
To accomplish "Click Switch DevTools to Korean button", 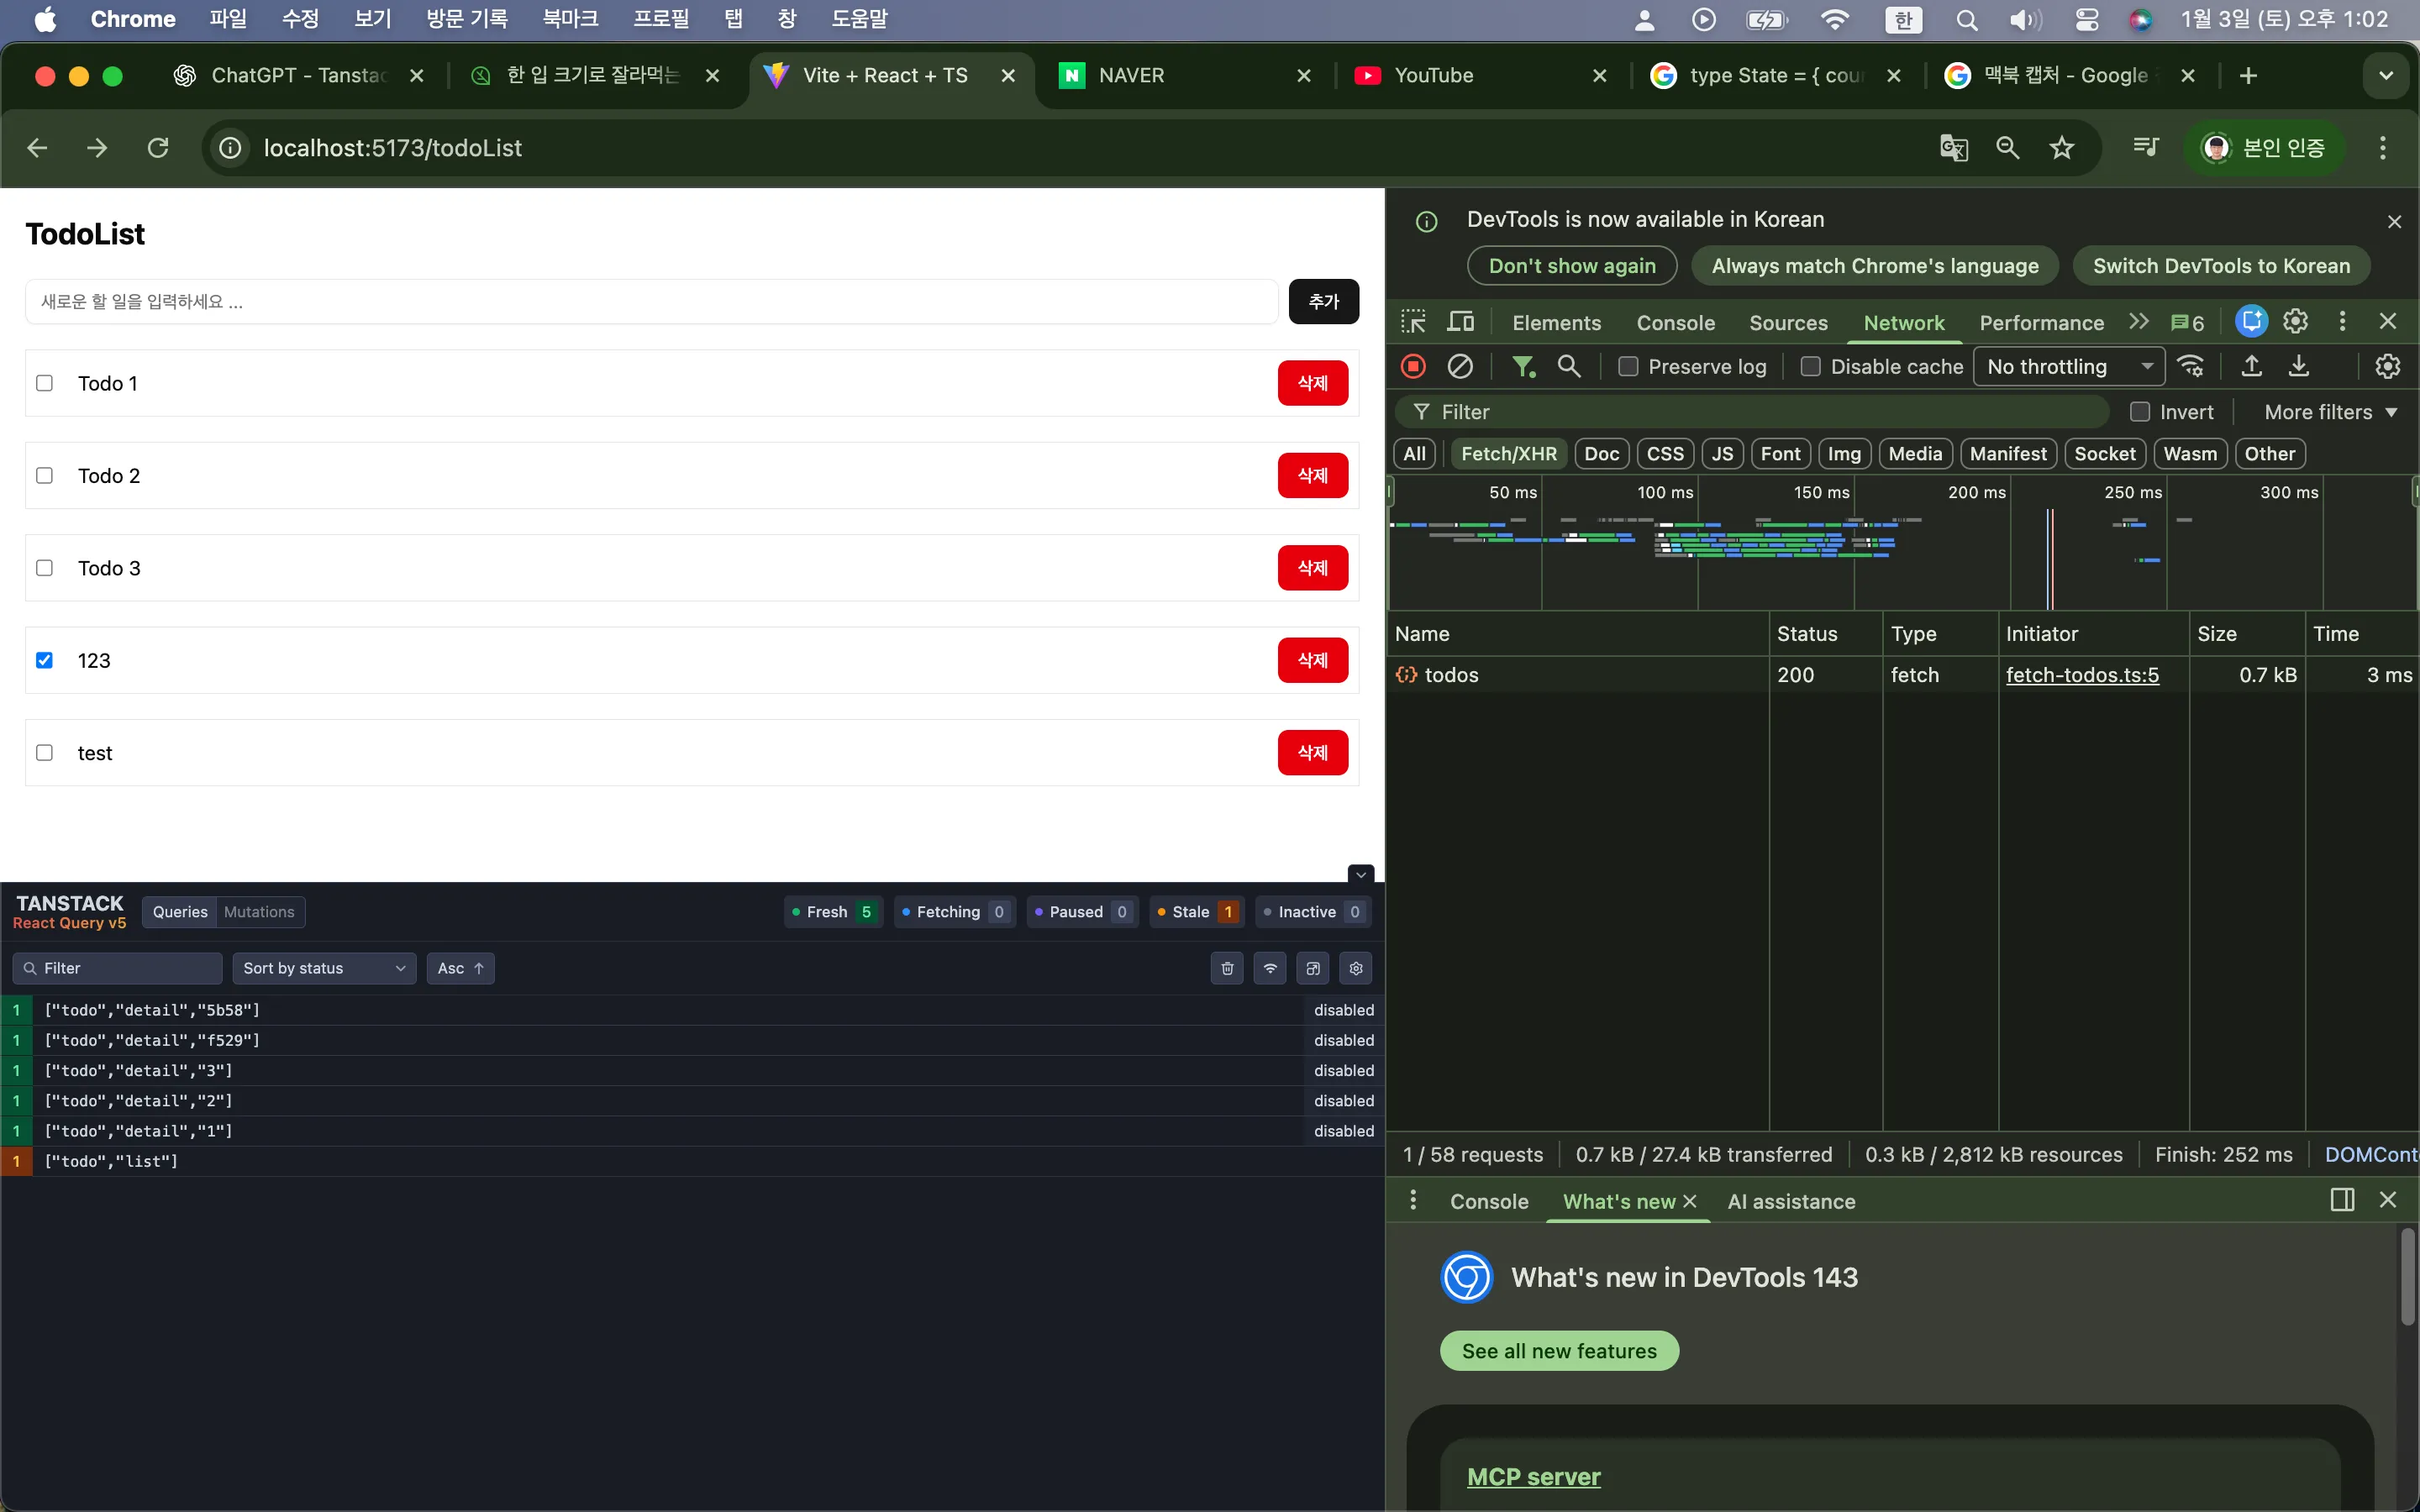I will [2221, 265].
